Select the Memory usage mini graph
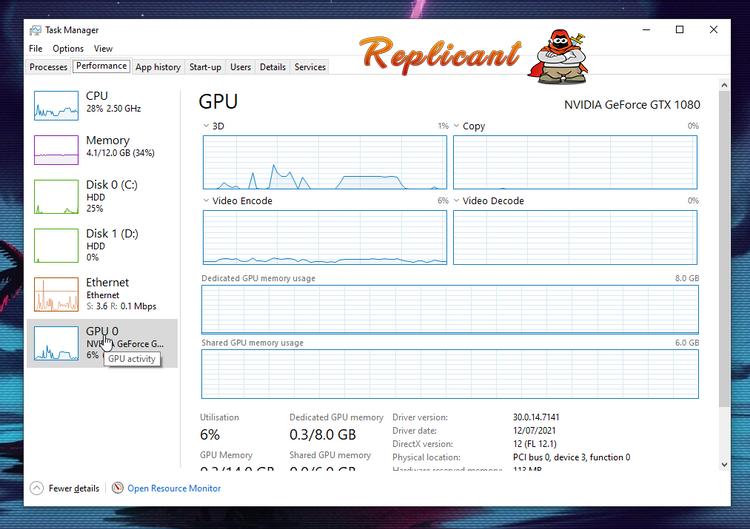Image resolution: width=750 pixels, height=529 pixels. (x=56, y=150)
